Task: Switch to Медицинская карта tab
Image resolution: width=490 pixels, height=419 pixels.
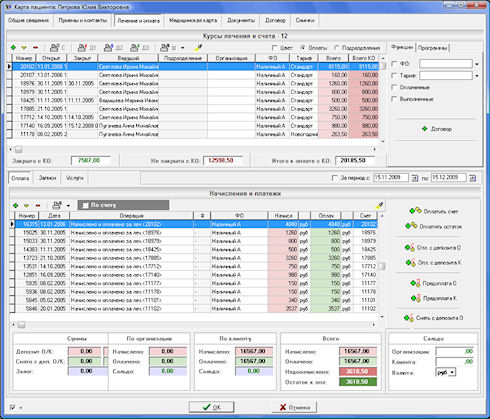Action: point(193,20)
